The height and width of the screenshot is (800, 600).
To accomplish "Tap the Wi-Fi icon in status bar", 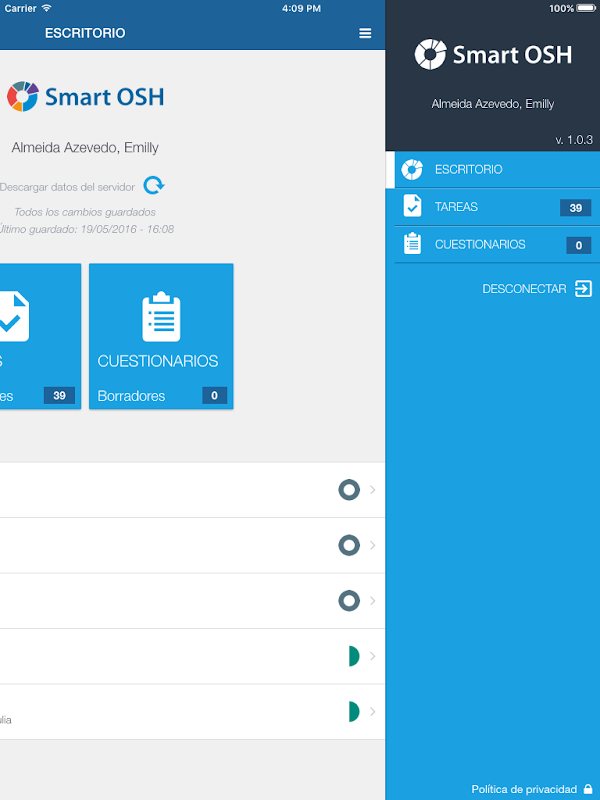I will [x=46, y=8].
